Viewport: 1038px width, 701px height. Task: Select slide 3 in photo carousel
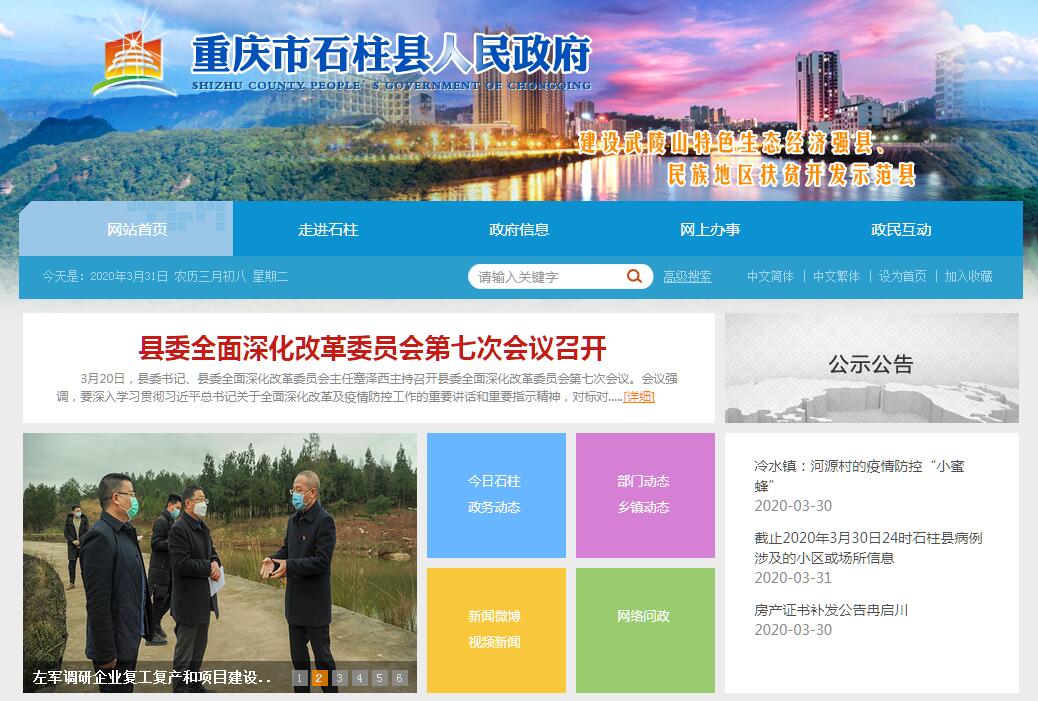tap(340, 678)
